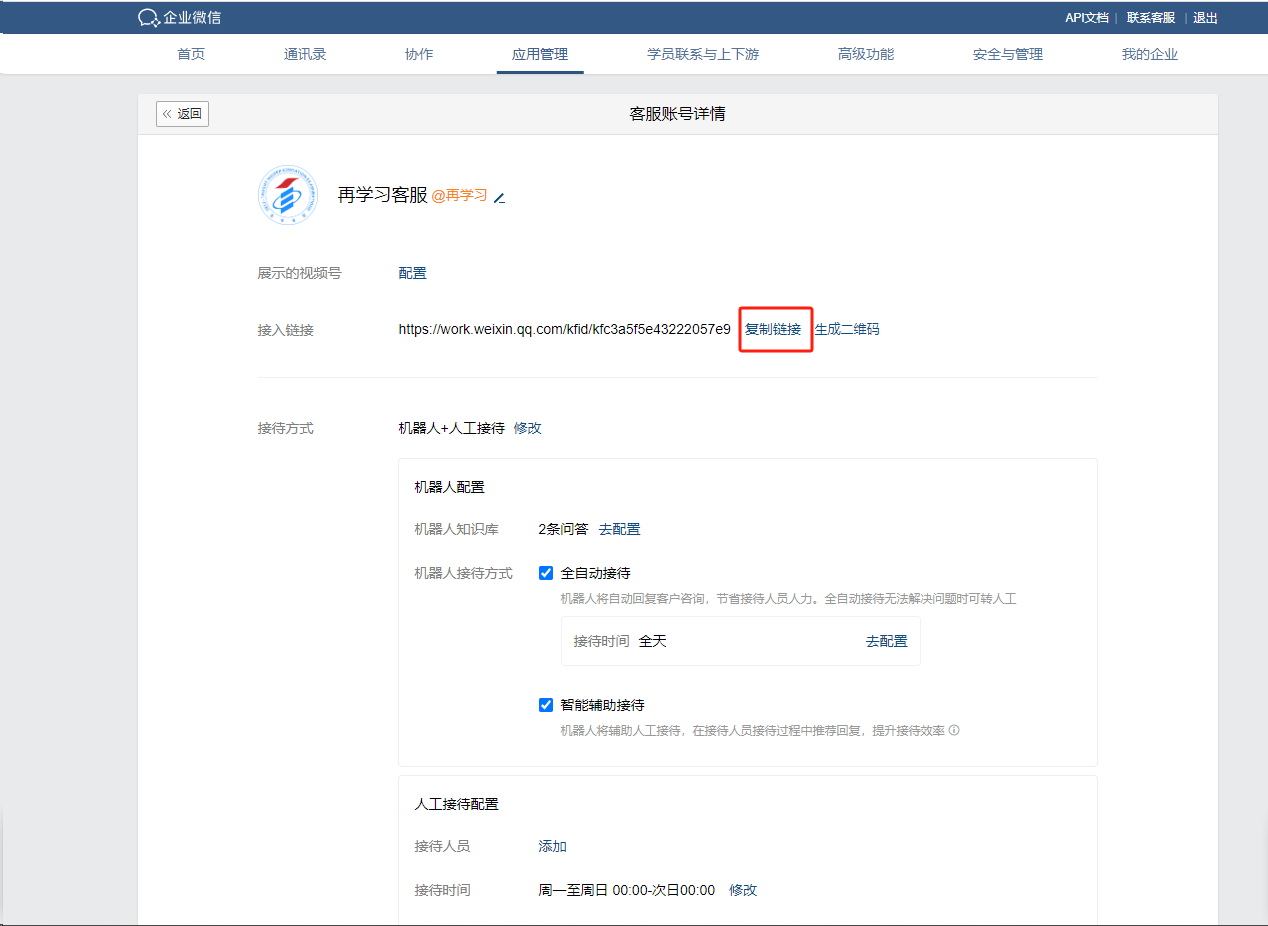1268x926 pixels.
Task: Click 去配置 in the 接待时间 全天 box
Action: 887,641
